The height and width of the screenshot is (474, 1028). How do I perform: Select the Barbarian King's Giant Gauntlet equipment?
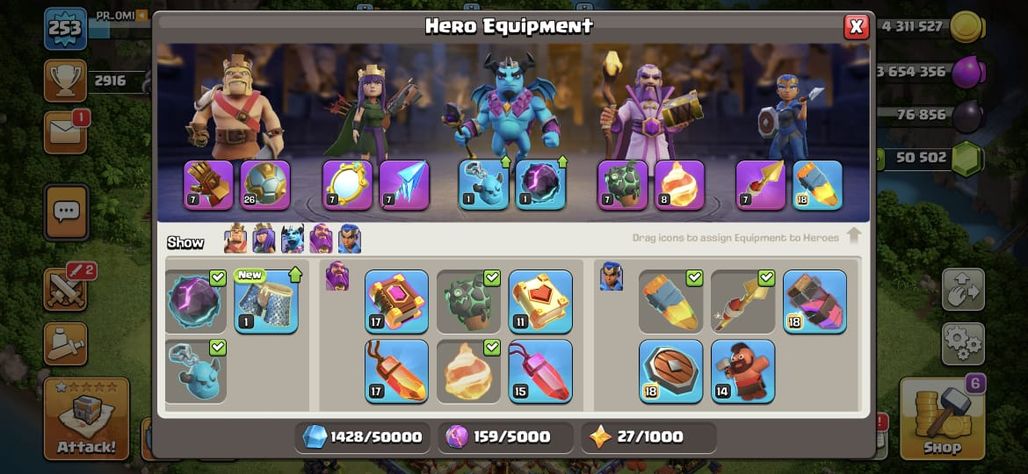pos(208,185)
